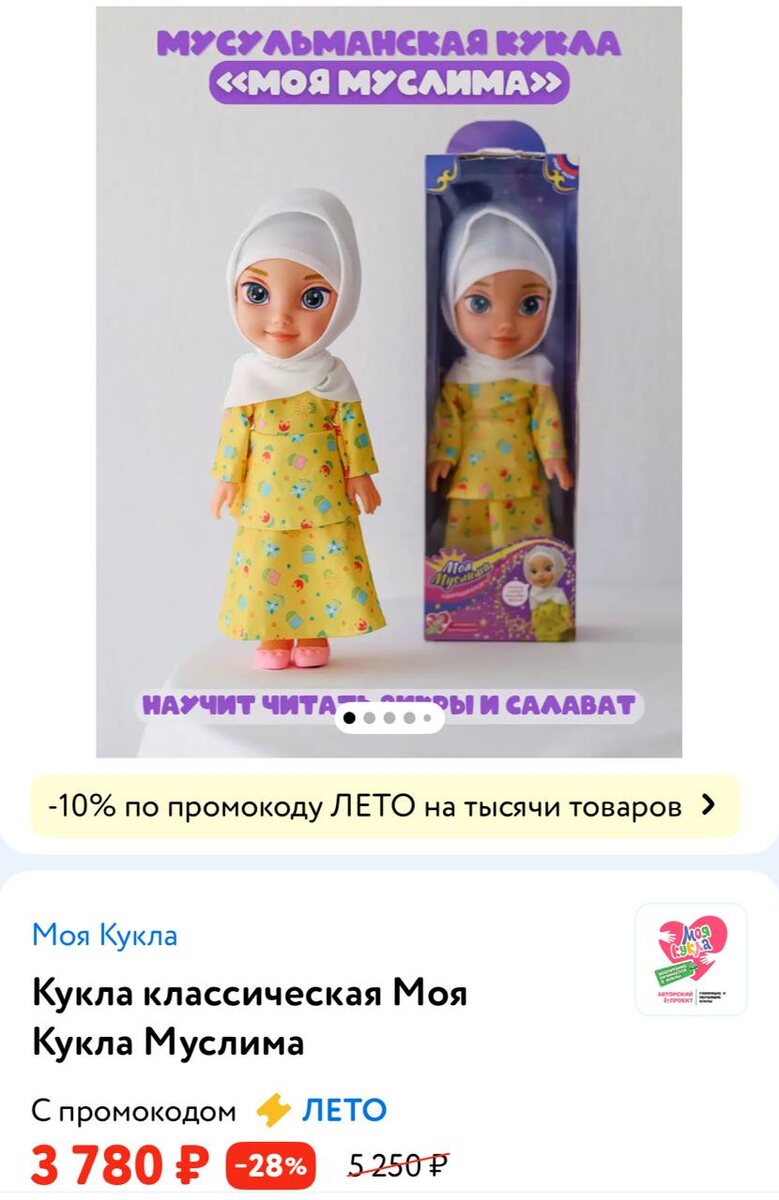
Task: Click the ЛЕТО promo code link
Action: coord(344,1110)
